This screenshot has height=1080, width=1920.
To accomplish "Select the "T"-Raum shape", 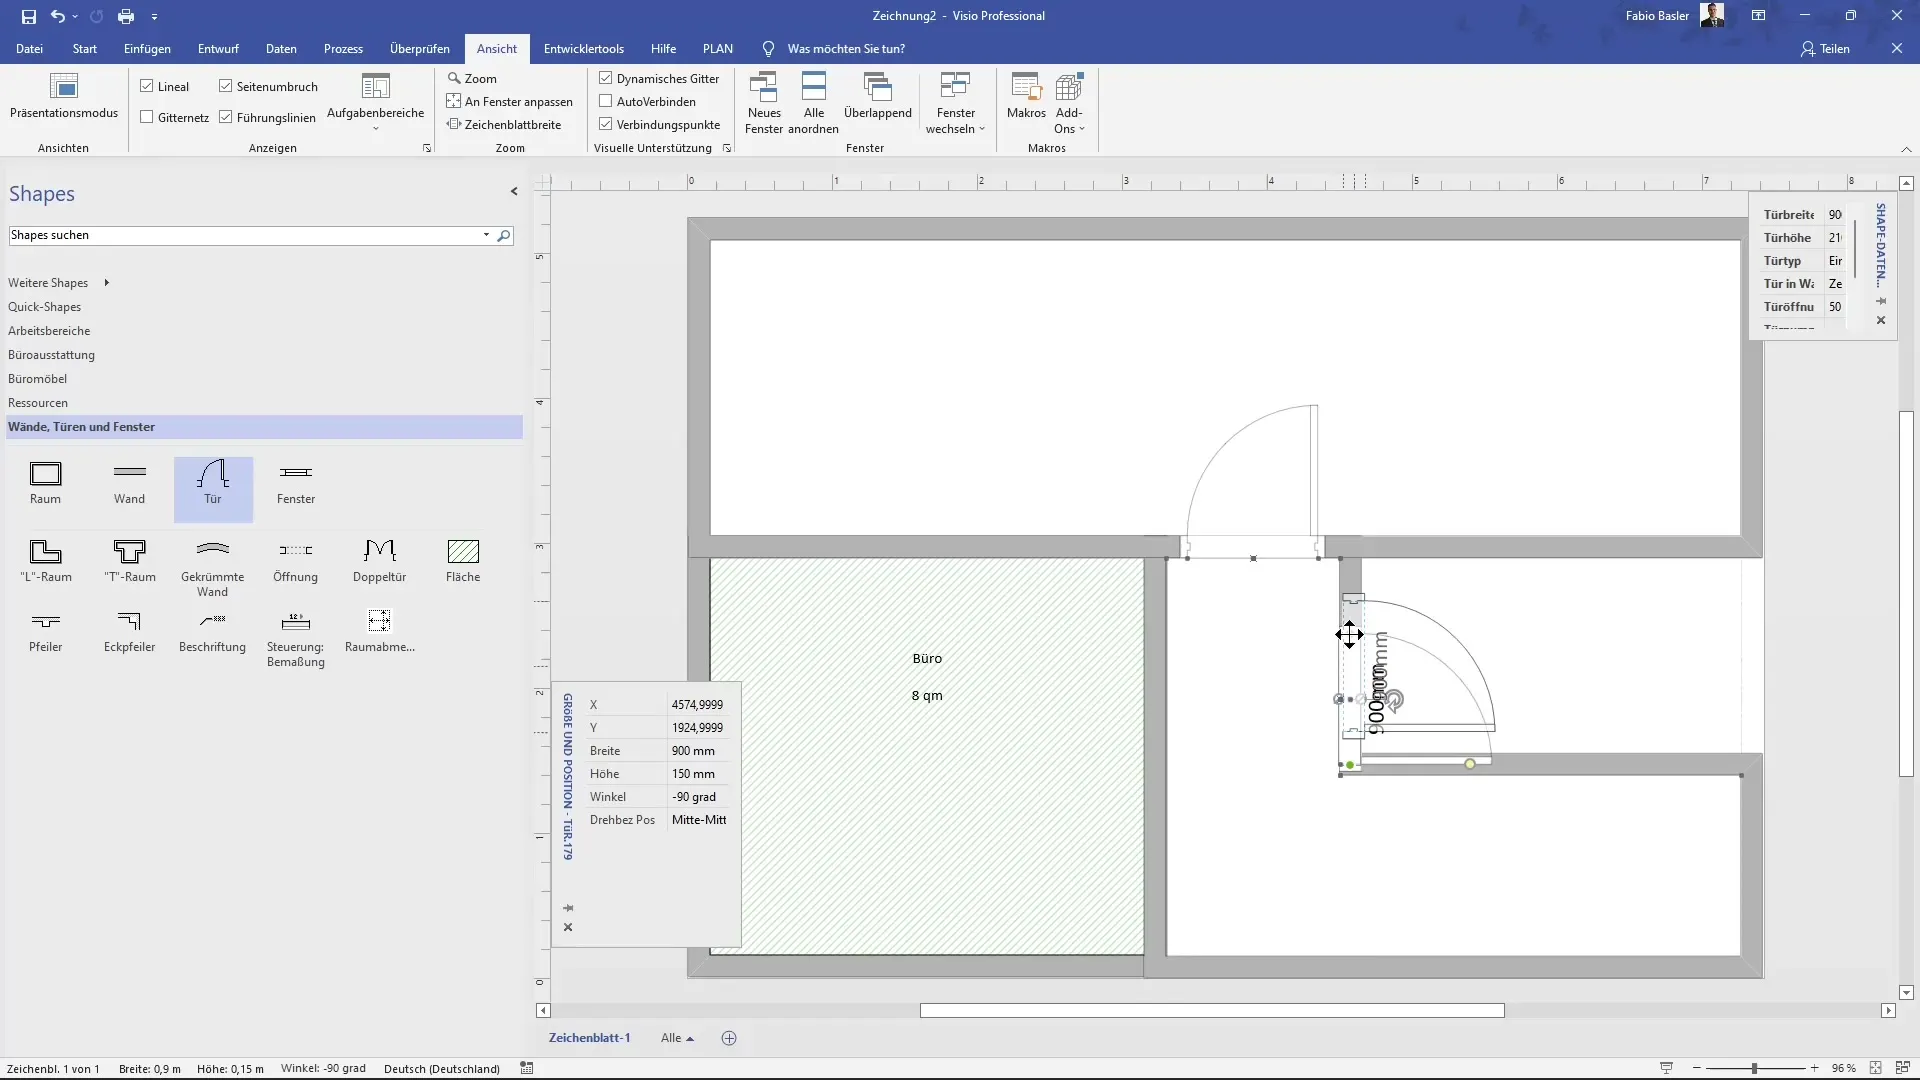I will click(130, 561).
